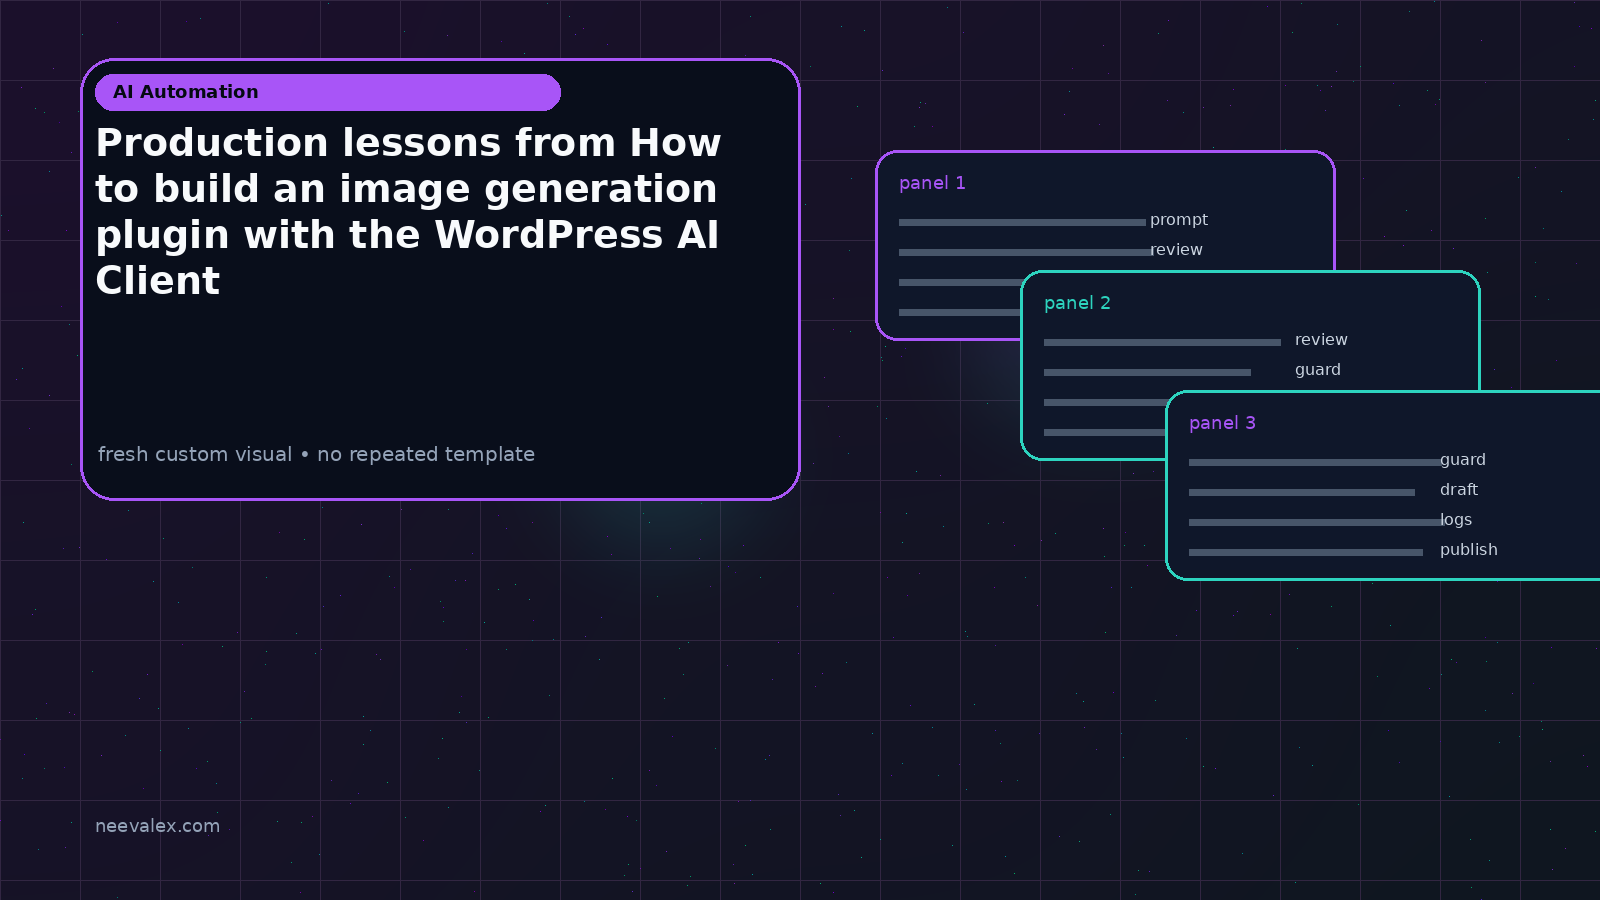Click the 'guard' label in panel 2
The width and height of the screenshot is (1600, 900).
coord(1318,370)
